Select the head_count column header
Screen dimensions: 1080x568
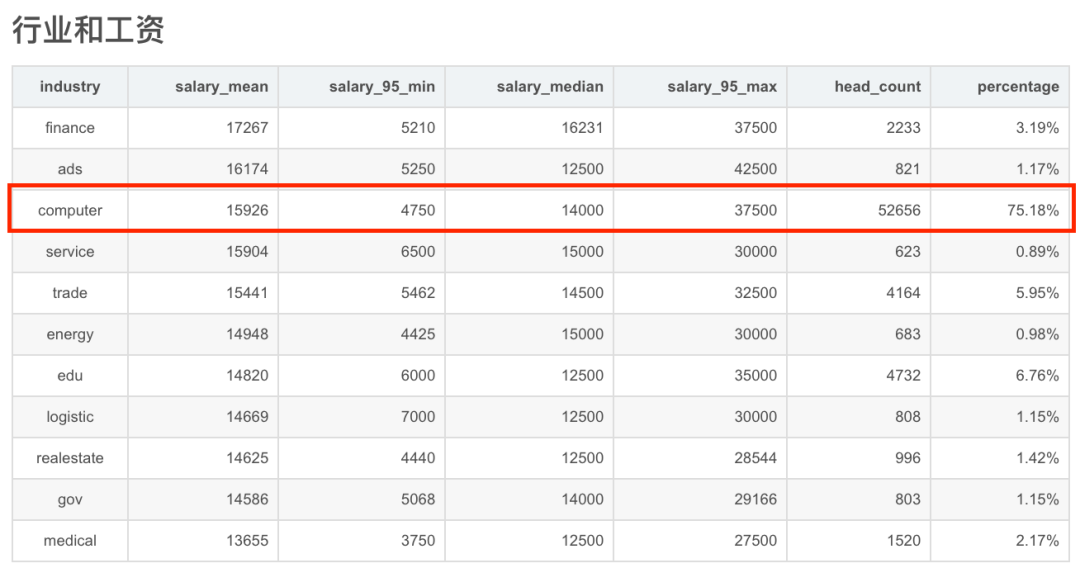coord(859,87)
